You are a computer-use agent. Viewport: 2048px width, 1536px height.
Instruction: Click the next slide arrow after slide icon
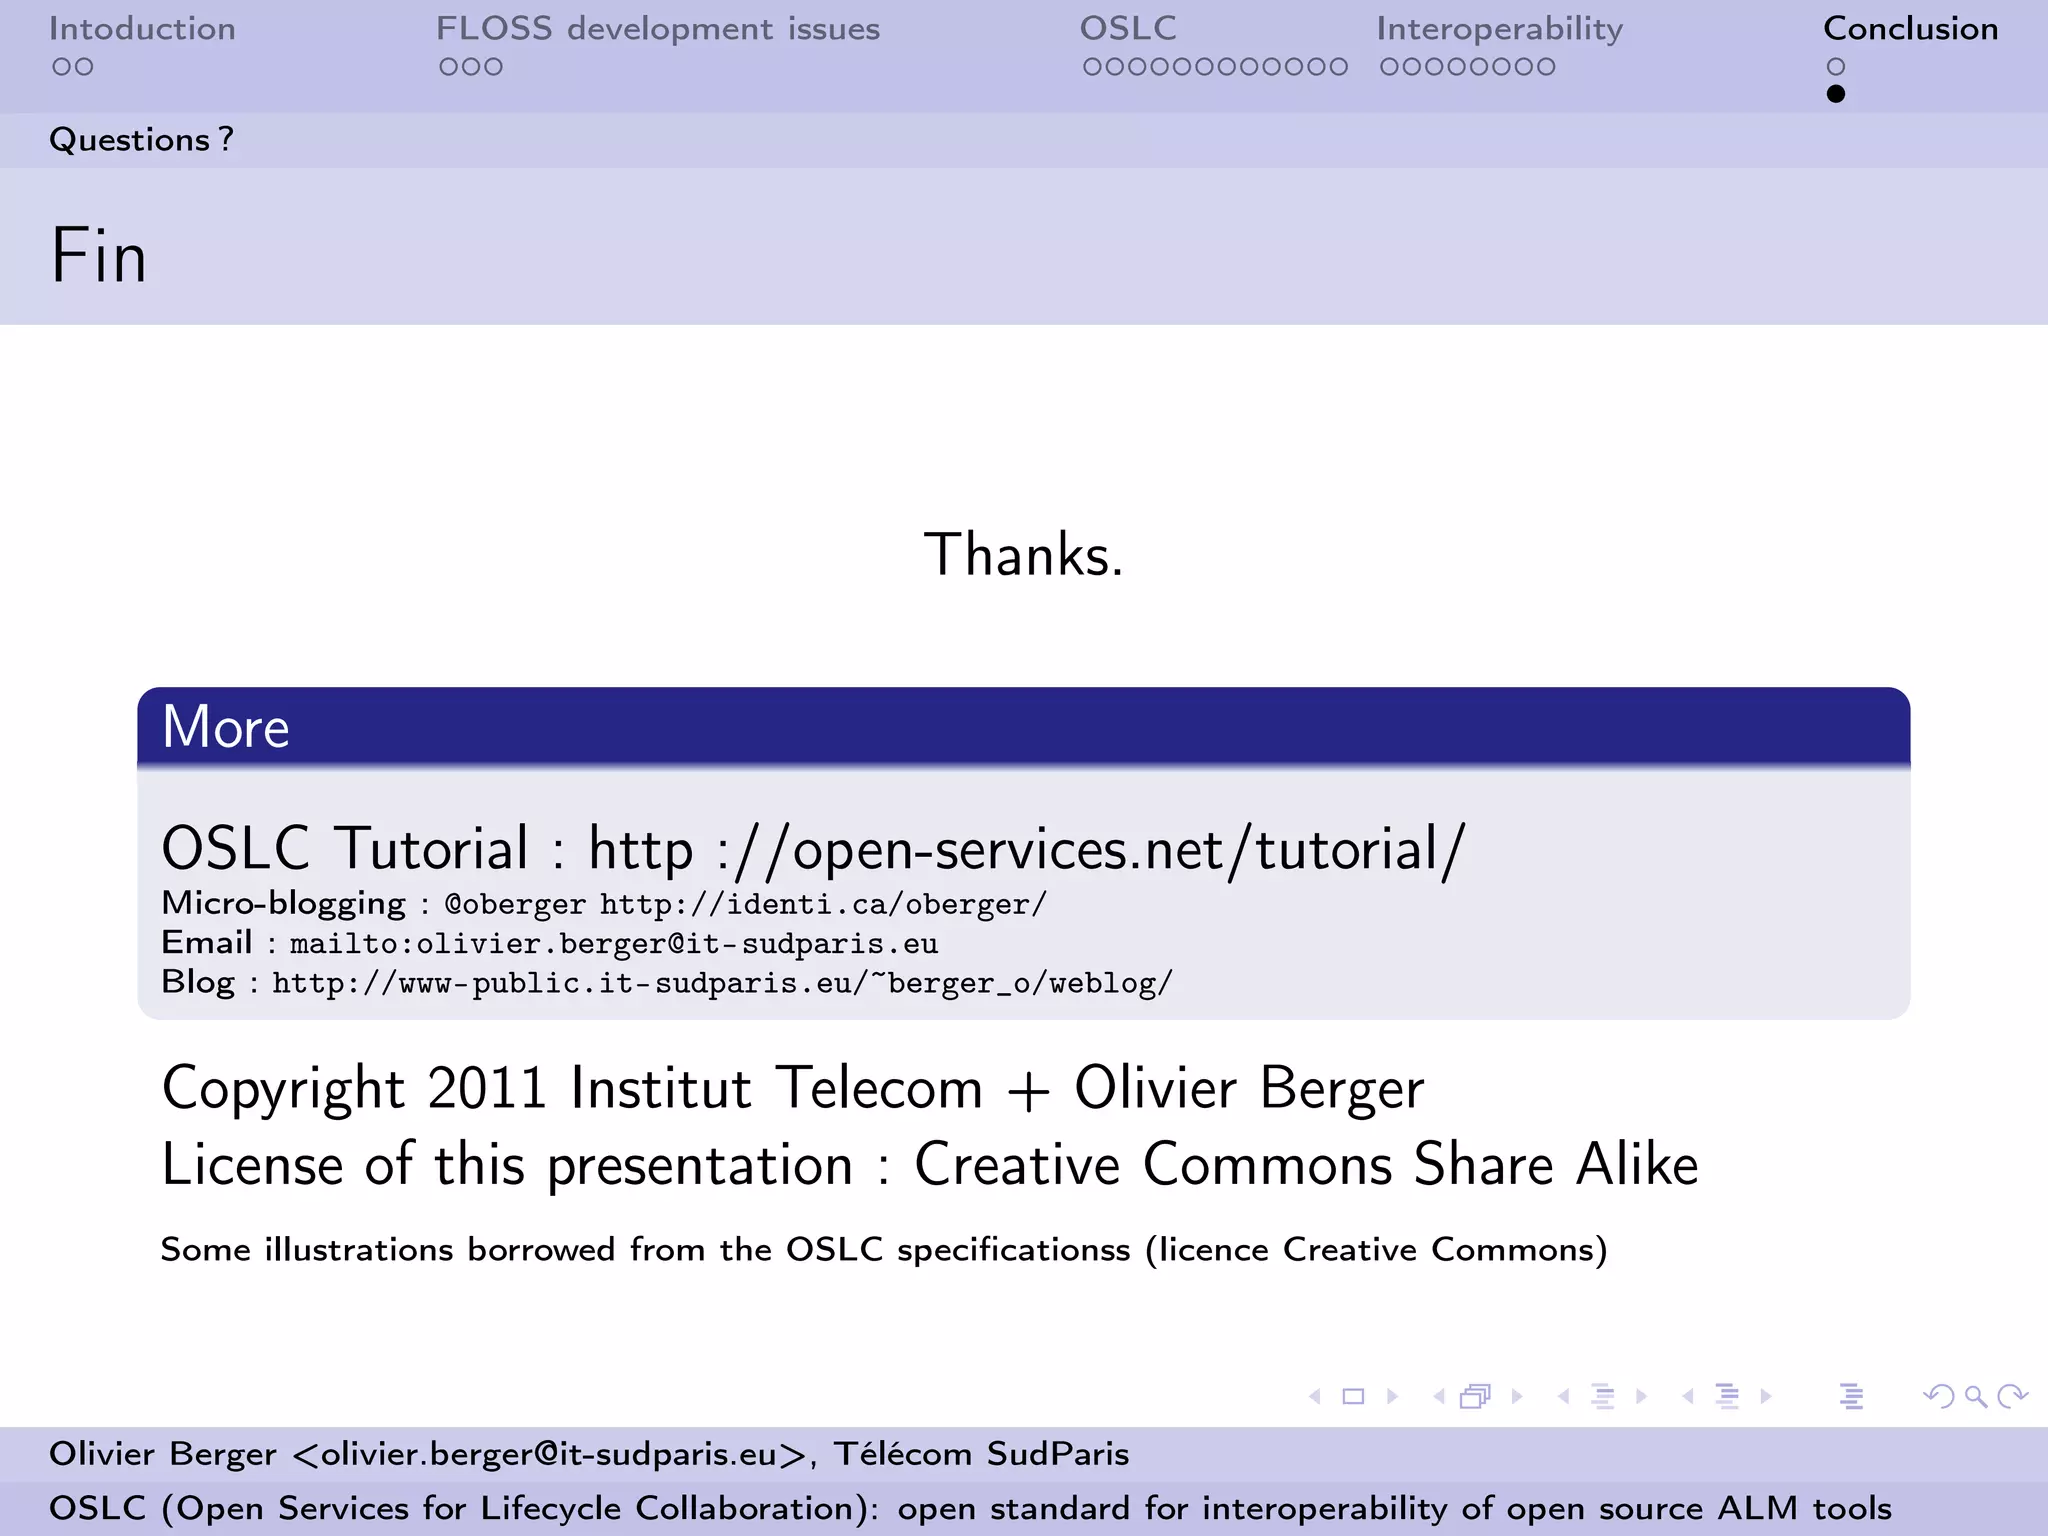(1392, 1396)
